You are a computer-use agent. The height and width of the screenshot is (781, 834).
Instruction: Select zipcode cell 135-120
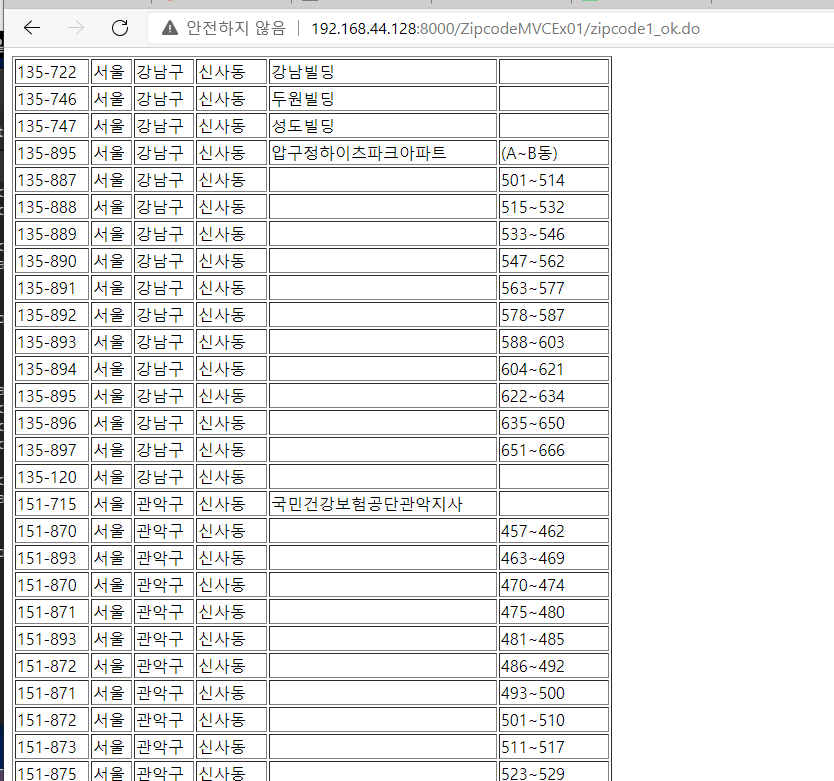[52, 477]
